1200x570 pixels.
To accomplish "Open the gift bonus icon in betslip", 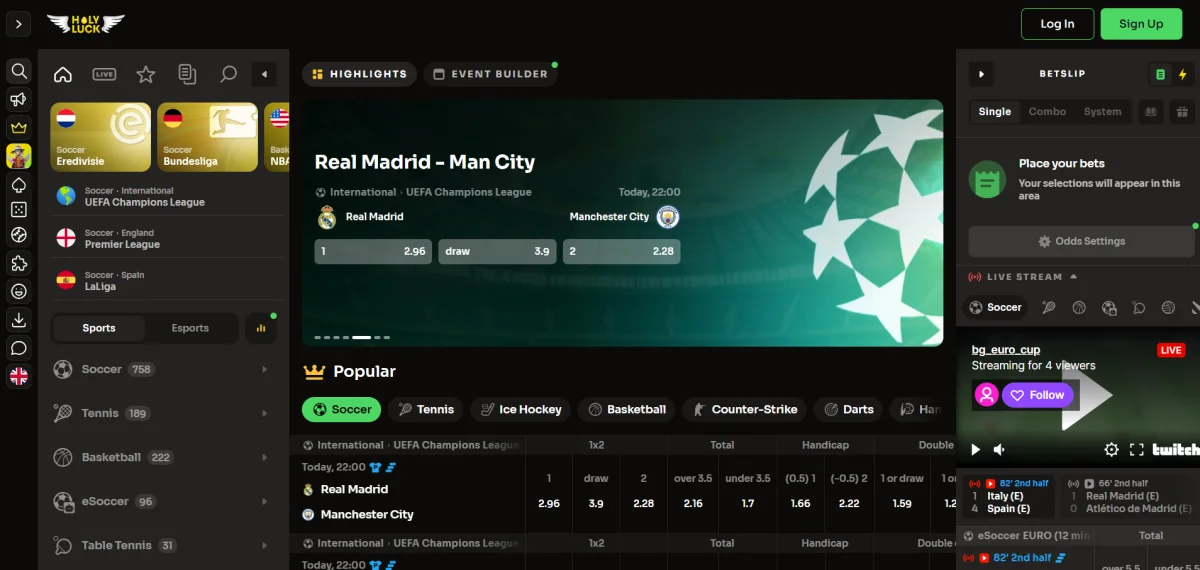I will point(1182,112).
